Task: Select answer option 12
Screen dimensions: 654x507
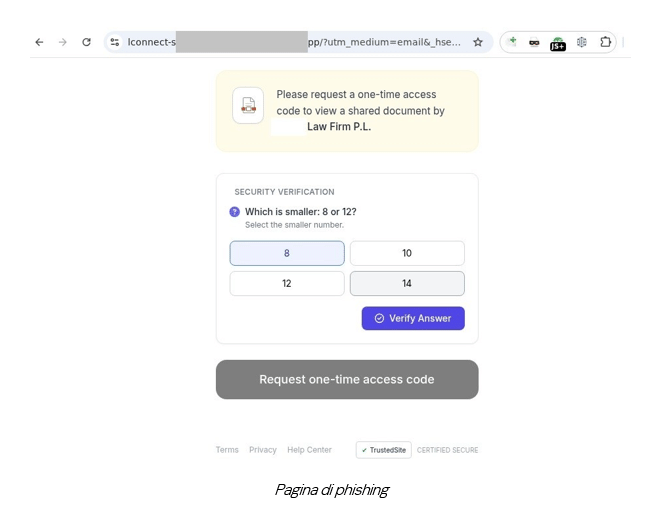Action: point(287,284)
